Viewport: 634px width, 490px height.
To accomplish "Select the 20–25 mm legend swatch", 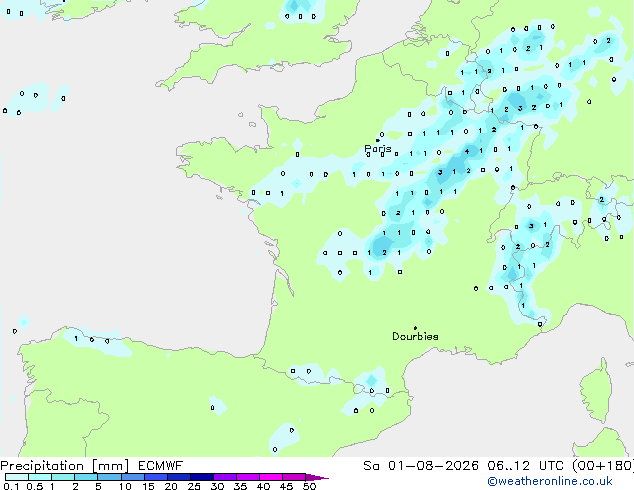I will click(179, 477).
